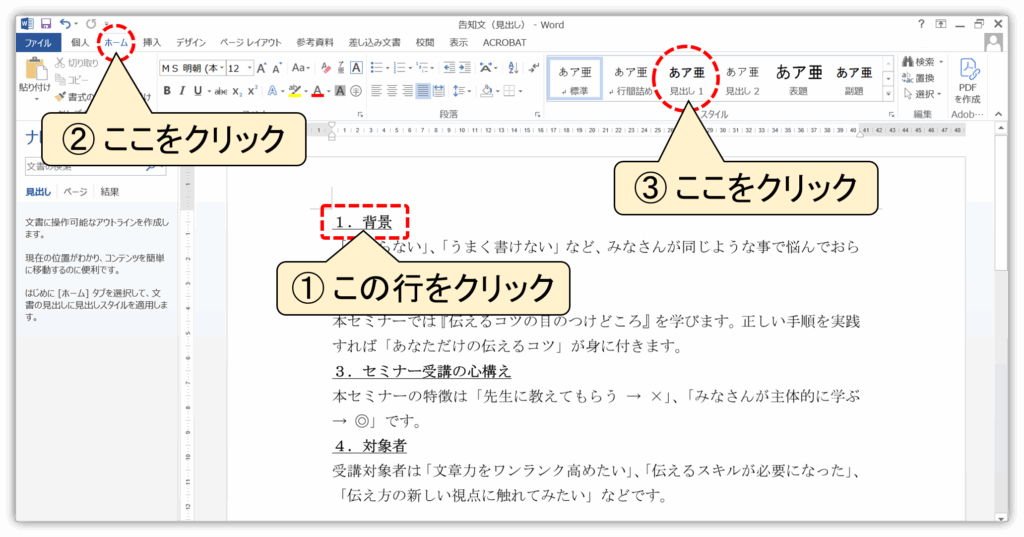This screenshot has width=1024, height=537.
Task: Click the Redo icon in the title bar
Action: coord(91,24)
